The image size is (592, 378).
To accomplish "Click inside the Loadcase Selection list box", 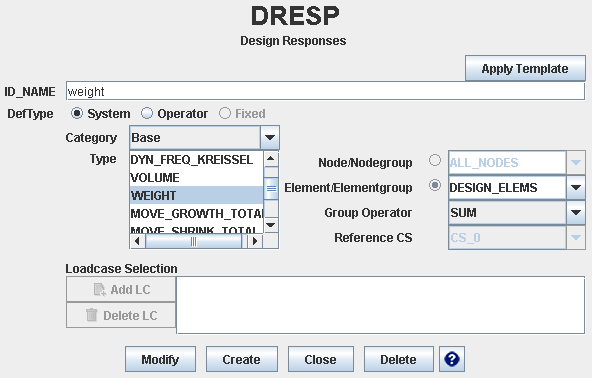I will click(x=381, y=305).
